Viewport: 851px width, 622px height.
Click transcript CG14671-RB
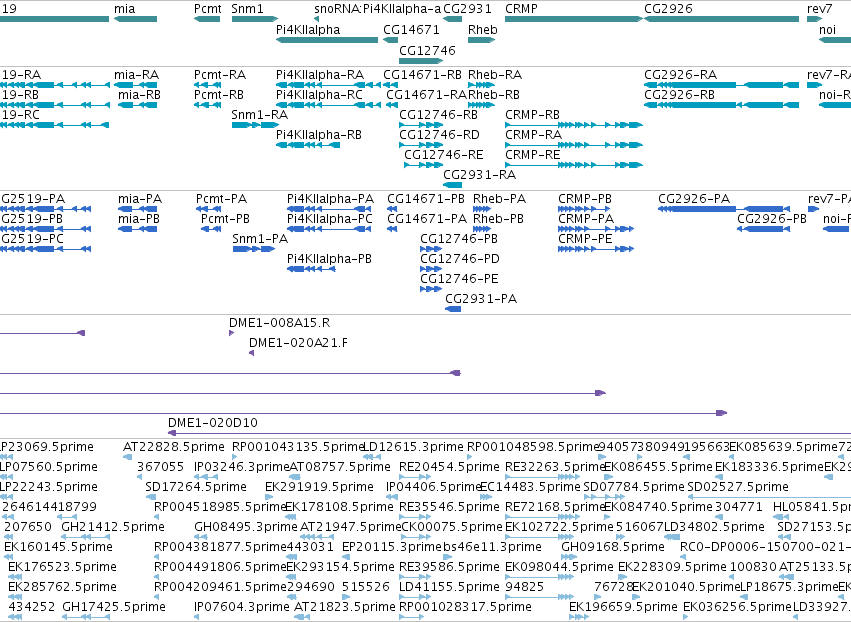[x=390, y=85]
